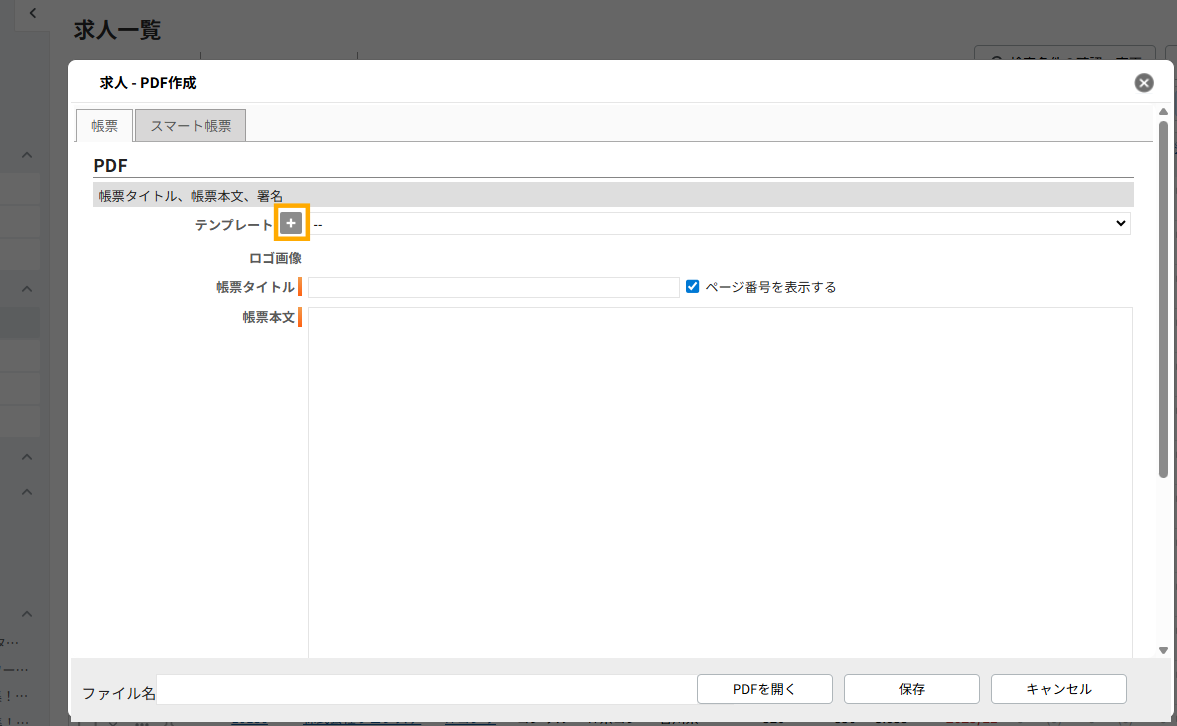The height and width of the screenshot is (726, 1177).
Task: Switch to the 帳票 tab
Action: (x=105, y=126)
